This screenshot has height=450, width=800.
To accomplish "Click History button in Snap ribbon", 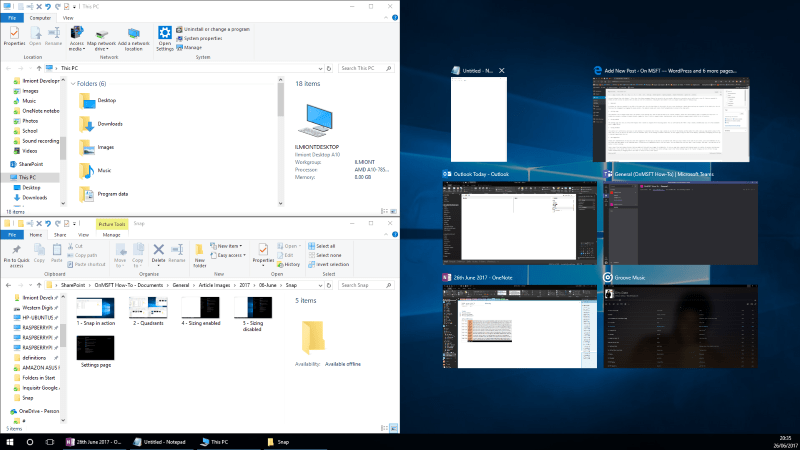I will (289, 264).
